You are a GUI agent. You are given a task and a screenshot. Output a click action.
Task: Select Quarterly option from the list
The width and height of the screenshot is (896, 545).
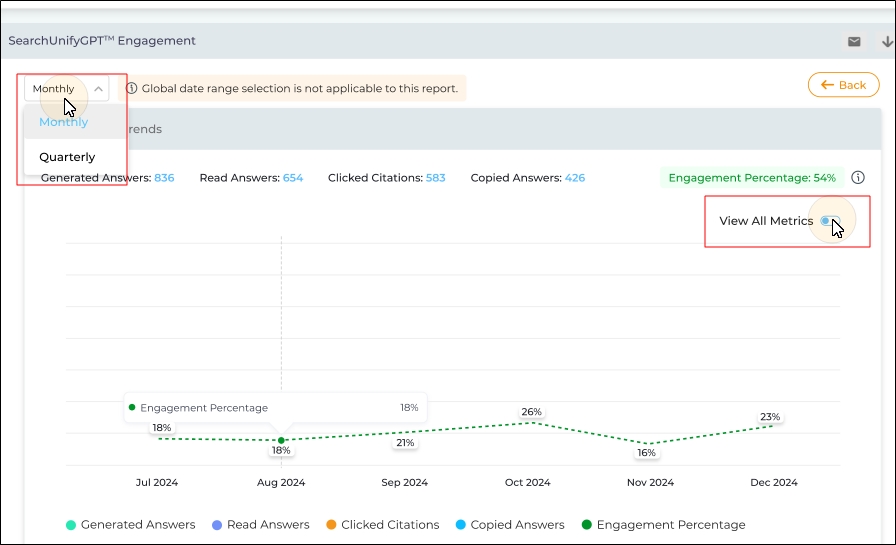point(67,157)
